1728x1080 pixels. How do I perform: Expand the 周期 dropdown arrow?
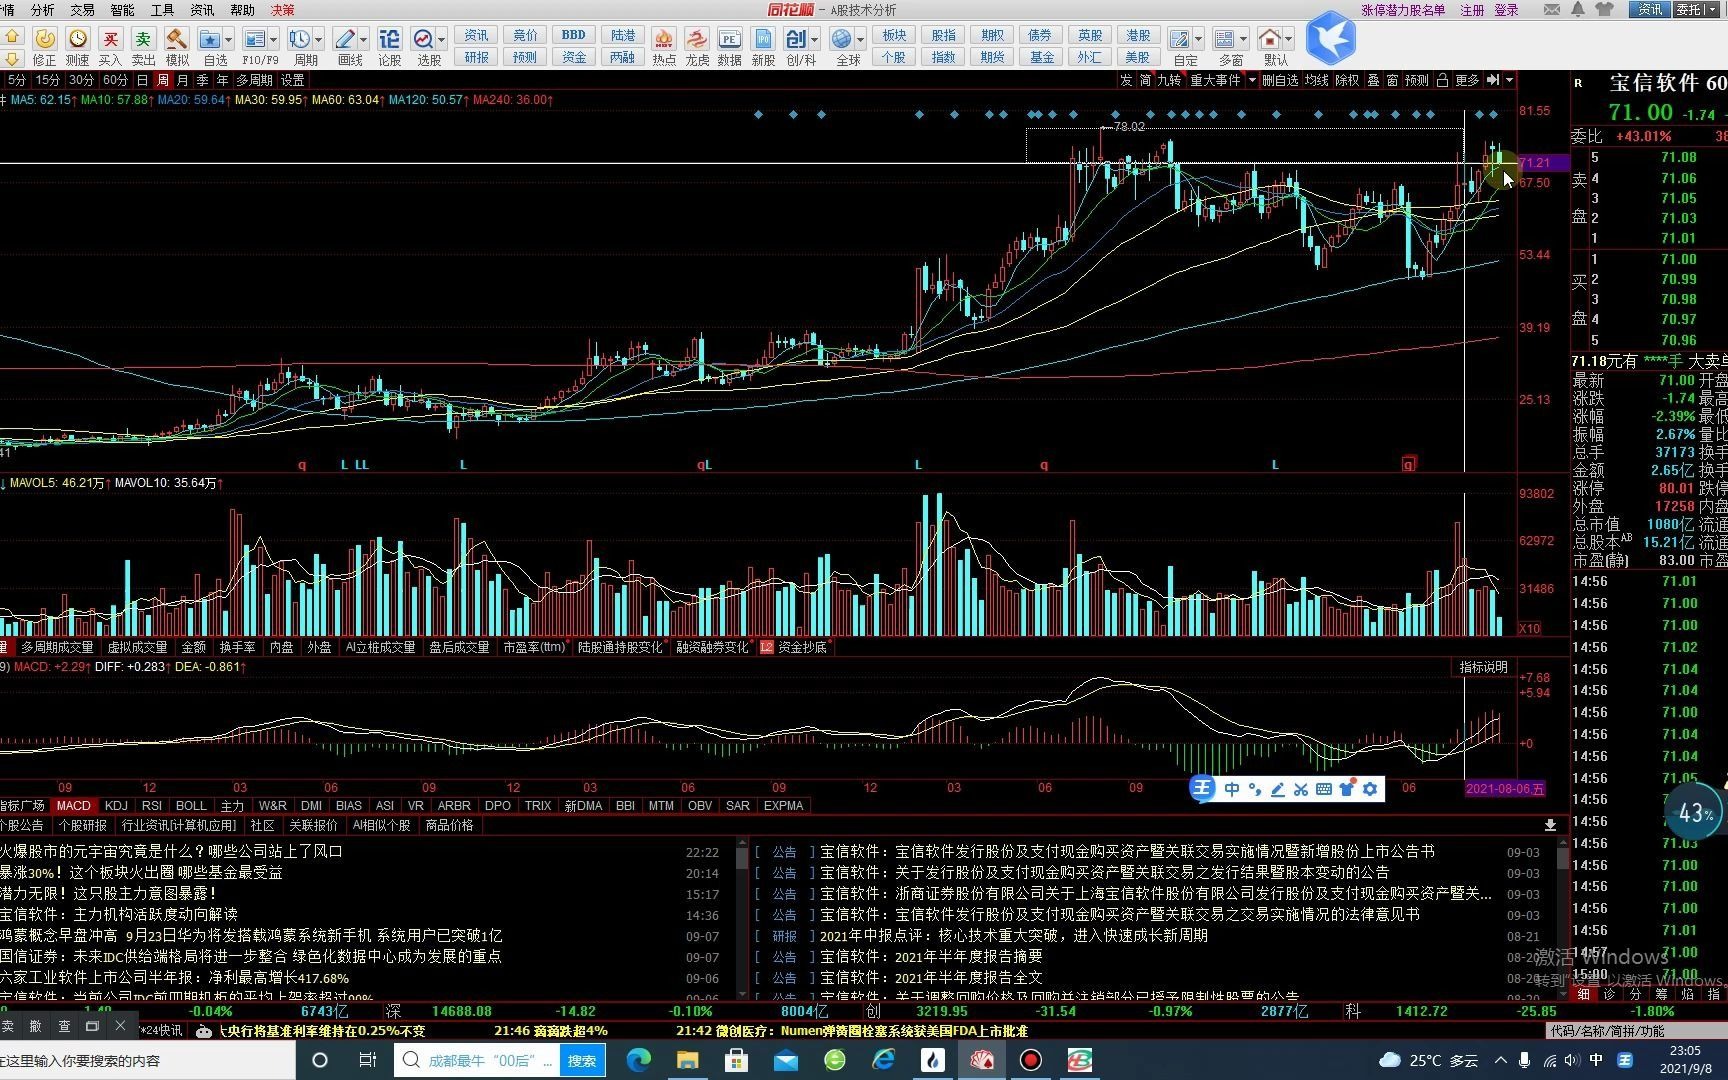coord(318,39)
